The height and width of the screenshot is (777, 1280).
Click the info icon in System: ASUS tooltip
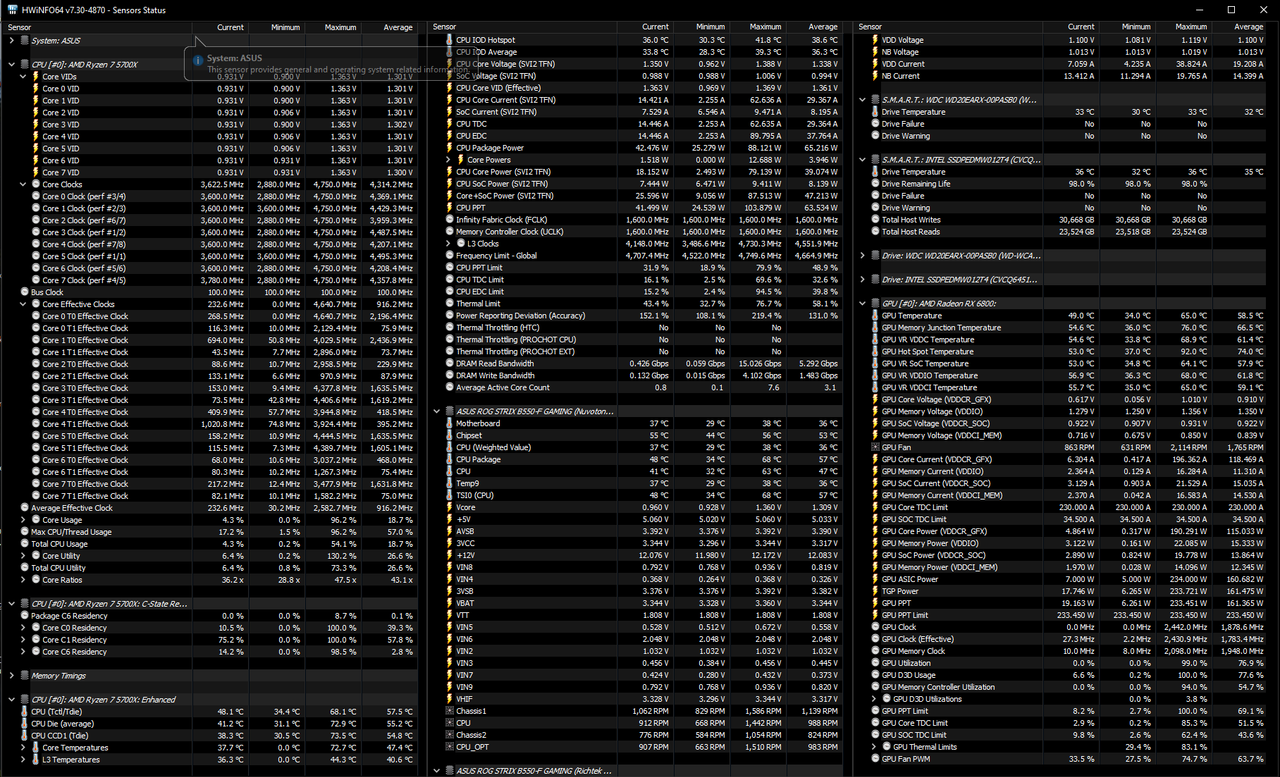[x=196, y=62]
